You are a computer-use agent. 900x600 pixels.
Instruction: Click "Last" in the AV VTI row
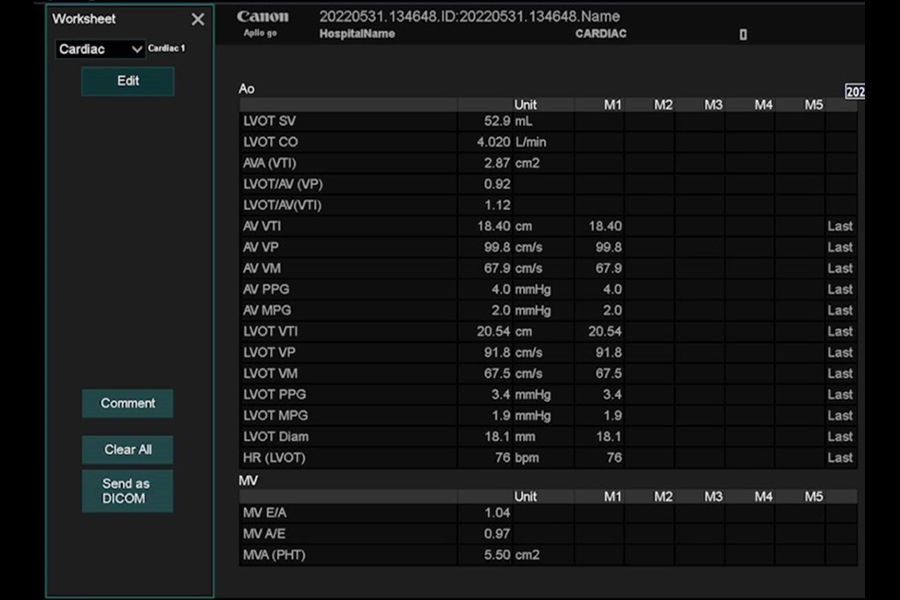pyautogui.click(x=840, y=226)
